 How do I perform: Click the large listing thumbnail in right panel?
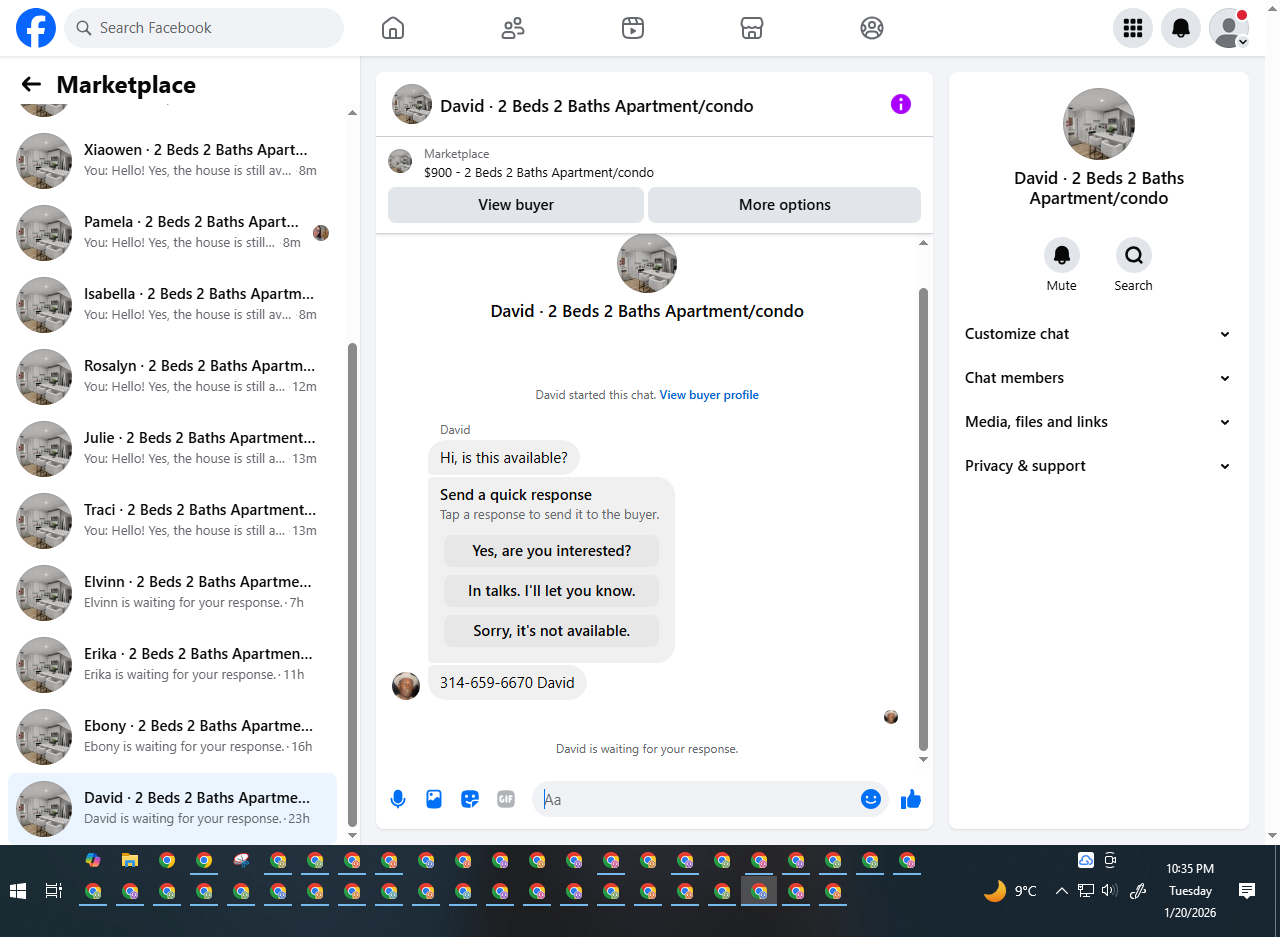click(1099, 124)
